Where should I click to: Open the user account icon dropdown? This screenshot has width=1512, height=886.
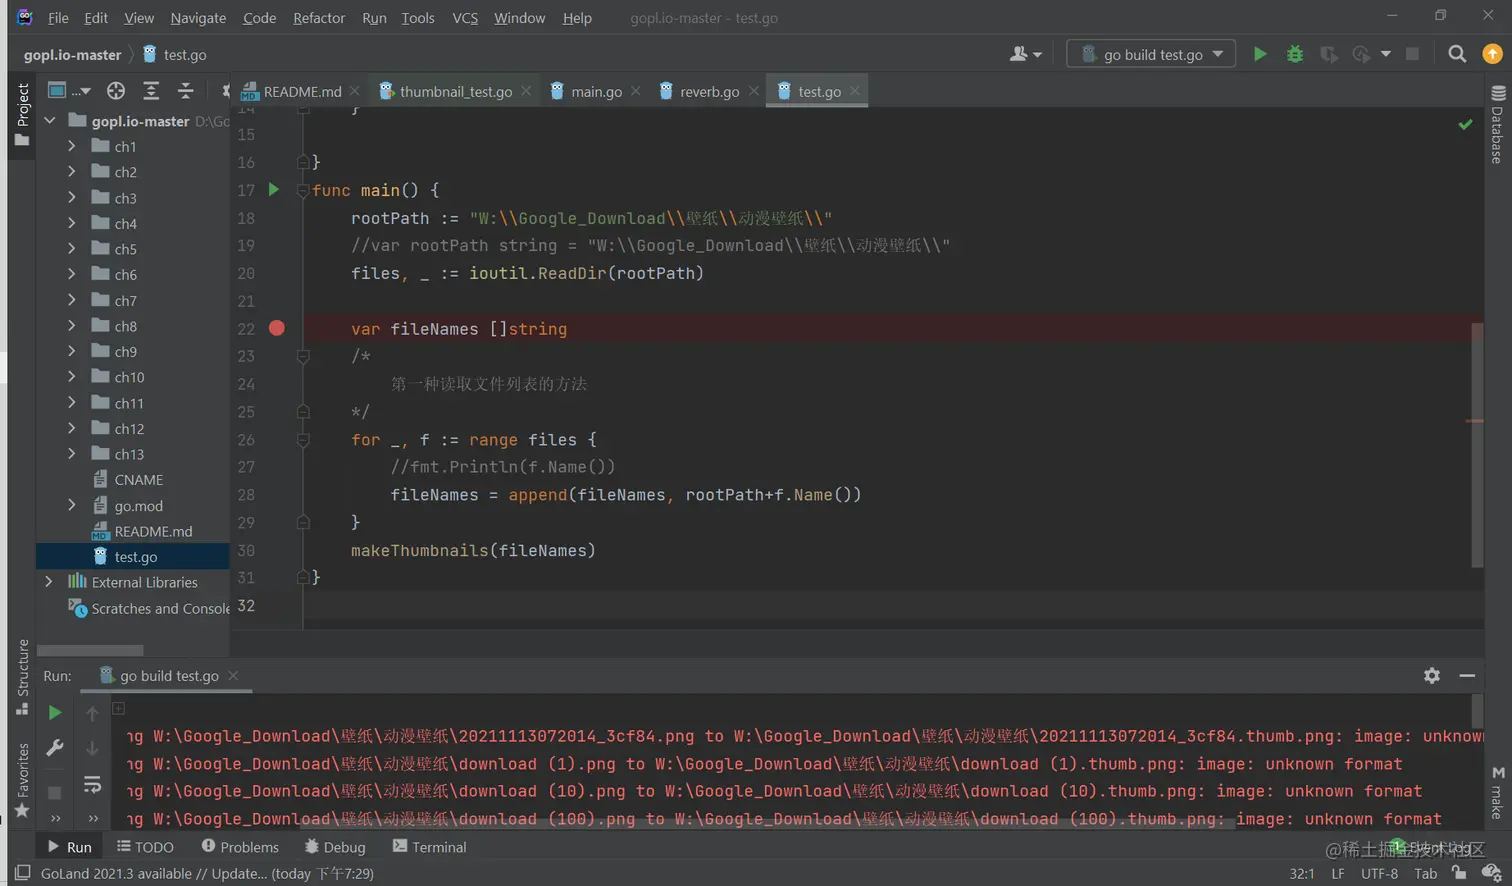click(x=1025, y=54)
